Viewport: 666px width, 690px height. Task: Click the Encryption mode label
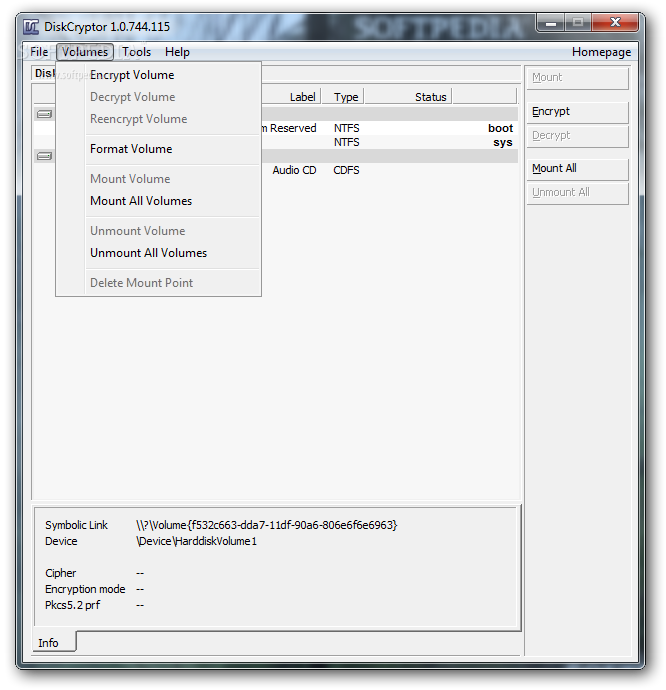(x=85, y=589)
